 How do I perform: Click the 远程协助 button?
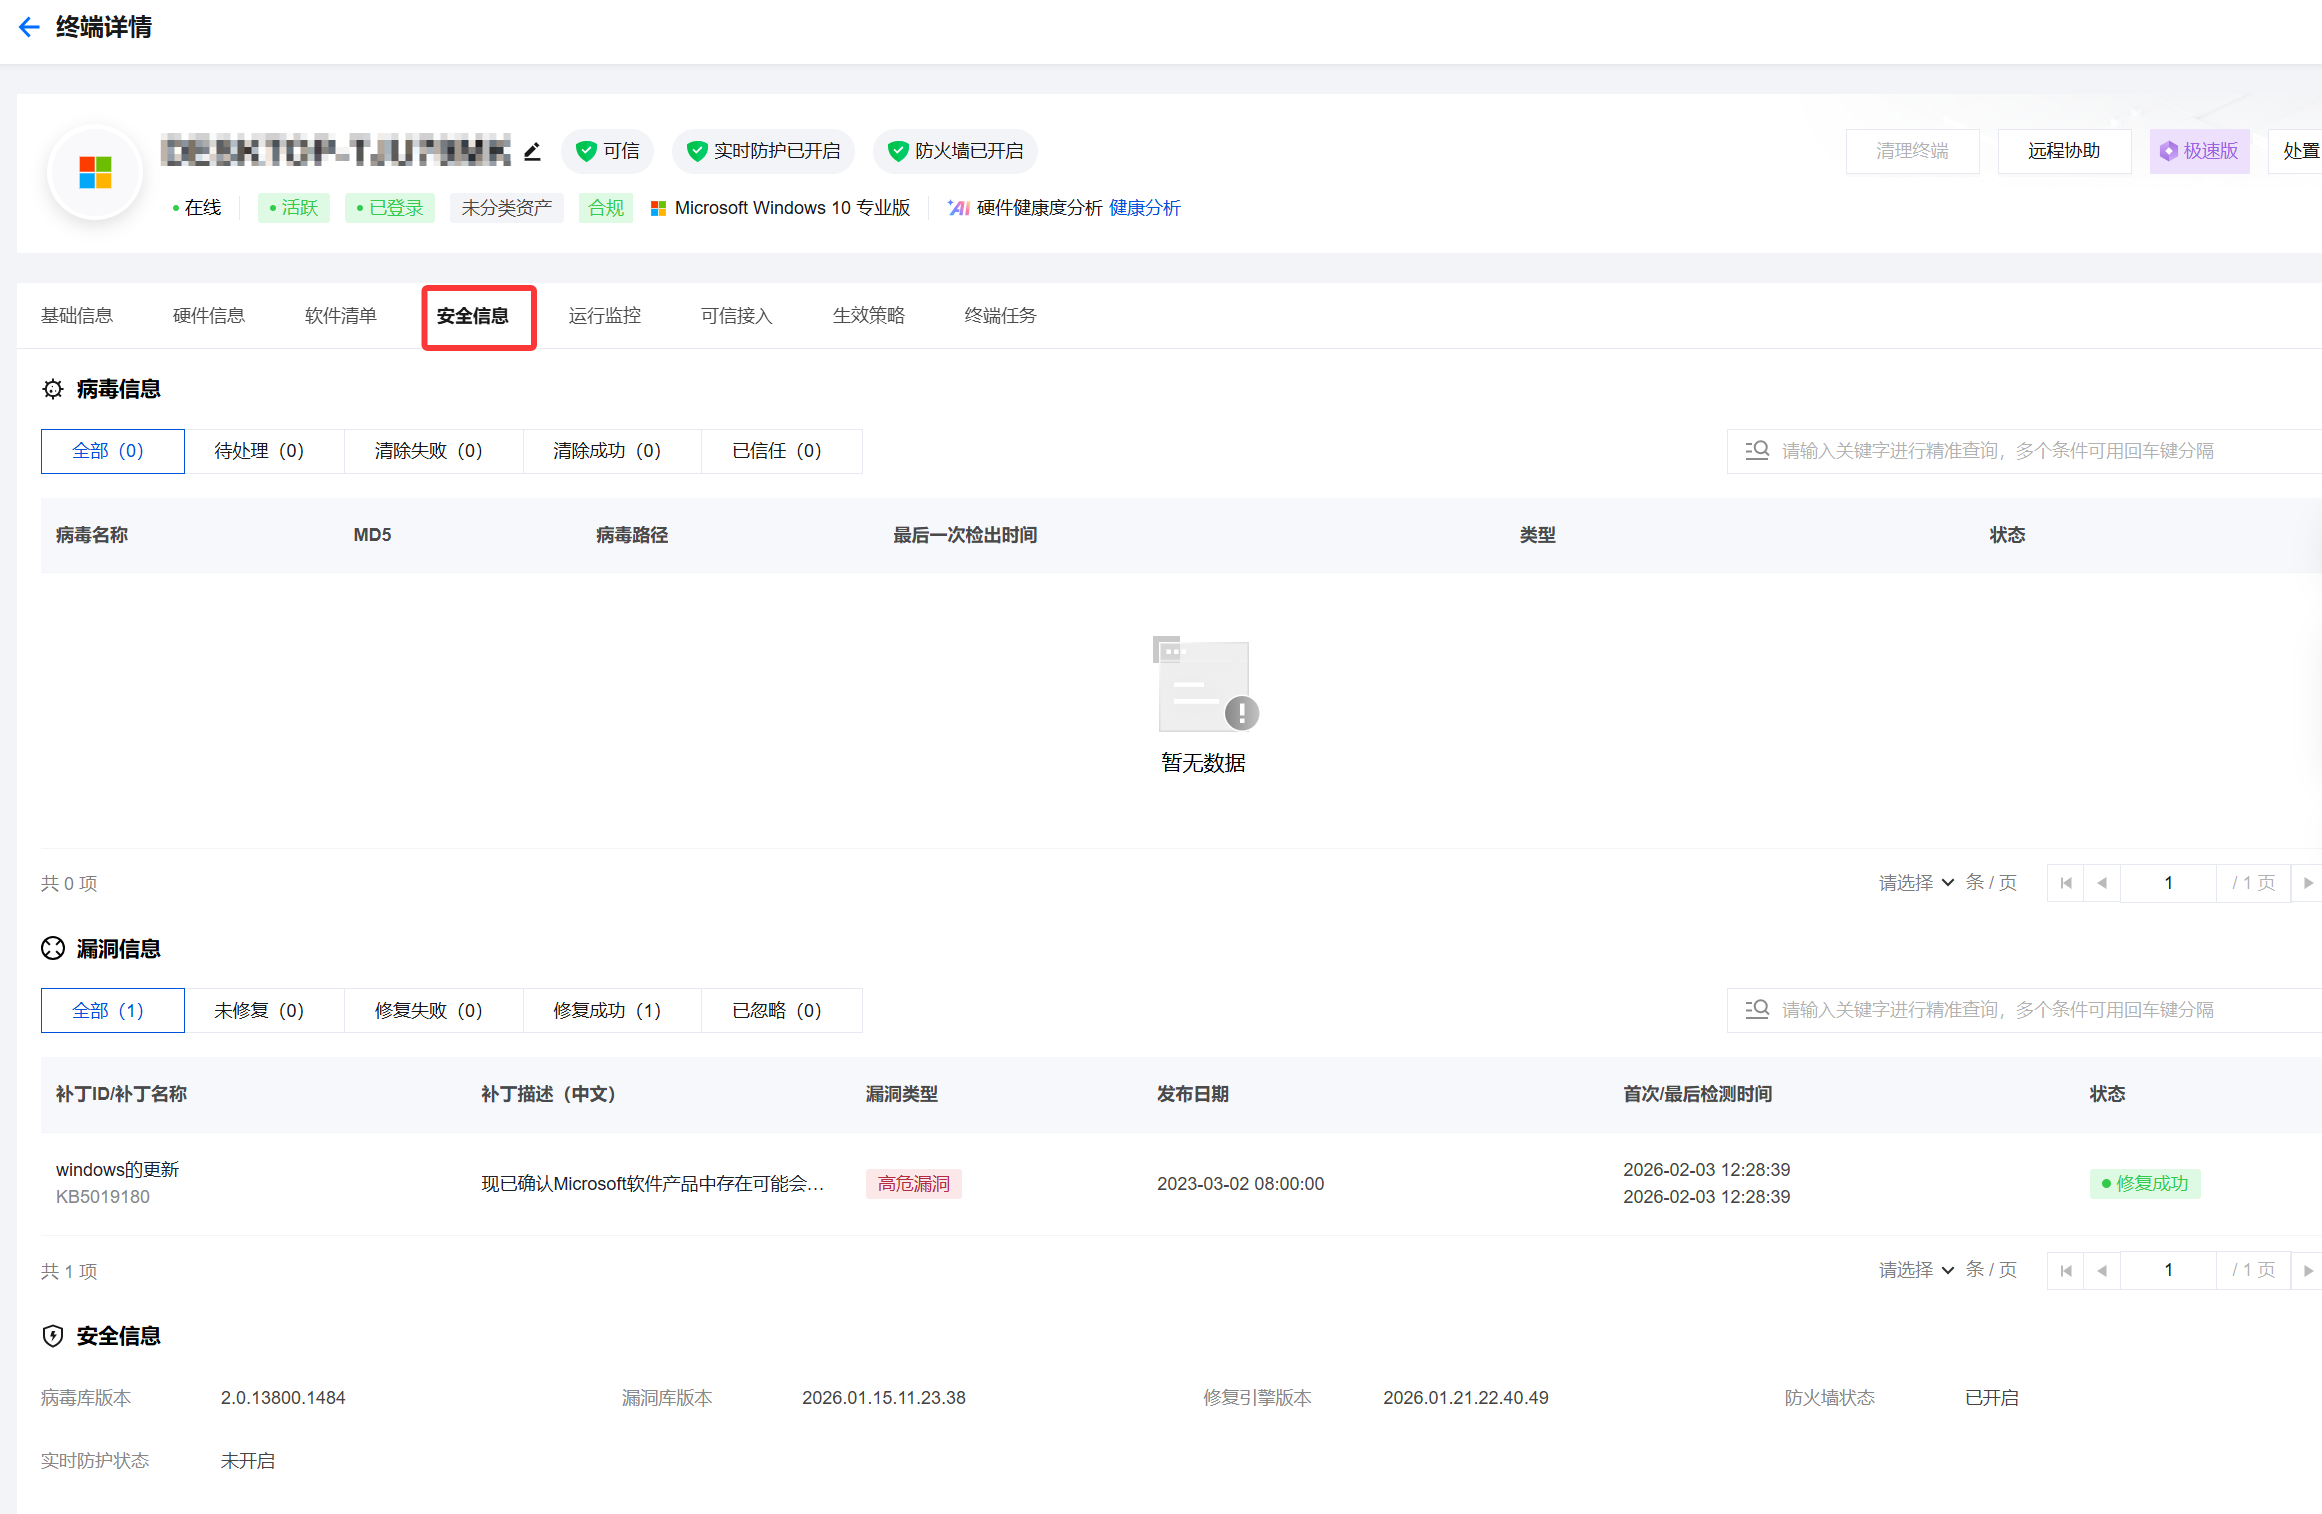click(2063, 151)
